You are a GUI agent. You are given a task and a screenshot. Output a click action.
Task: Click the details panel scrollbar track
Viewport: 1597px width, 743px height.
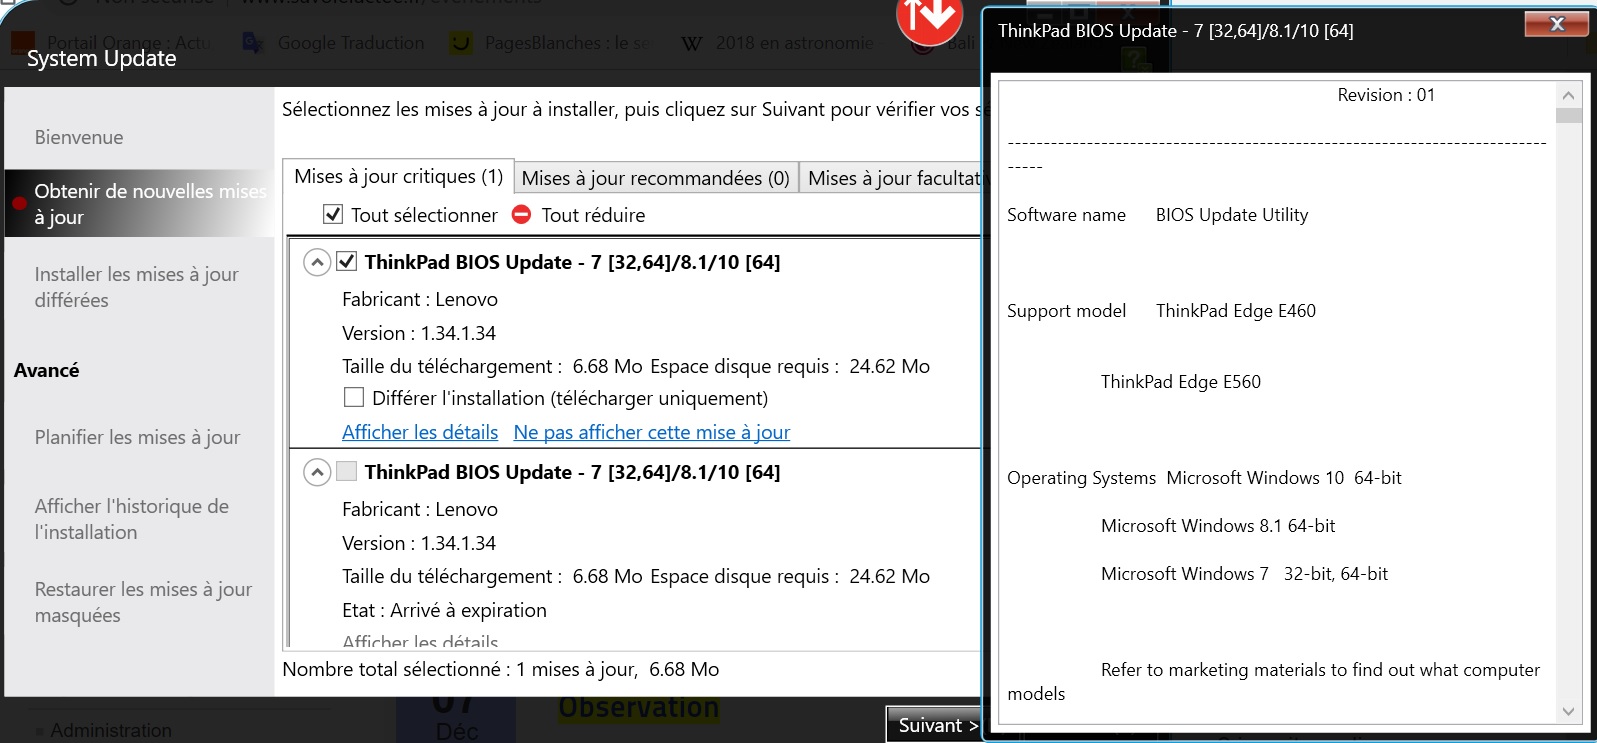tap(1568, 400)
